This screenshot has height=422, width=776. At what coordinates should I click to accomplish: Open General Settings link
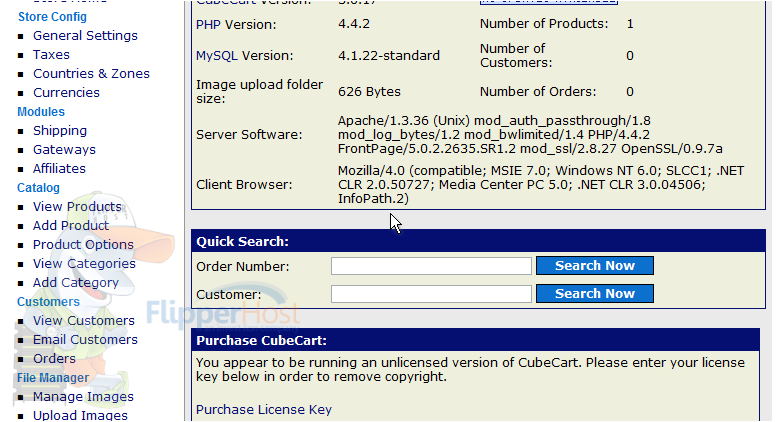click(85, 36)
